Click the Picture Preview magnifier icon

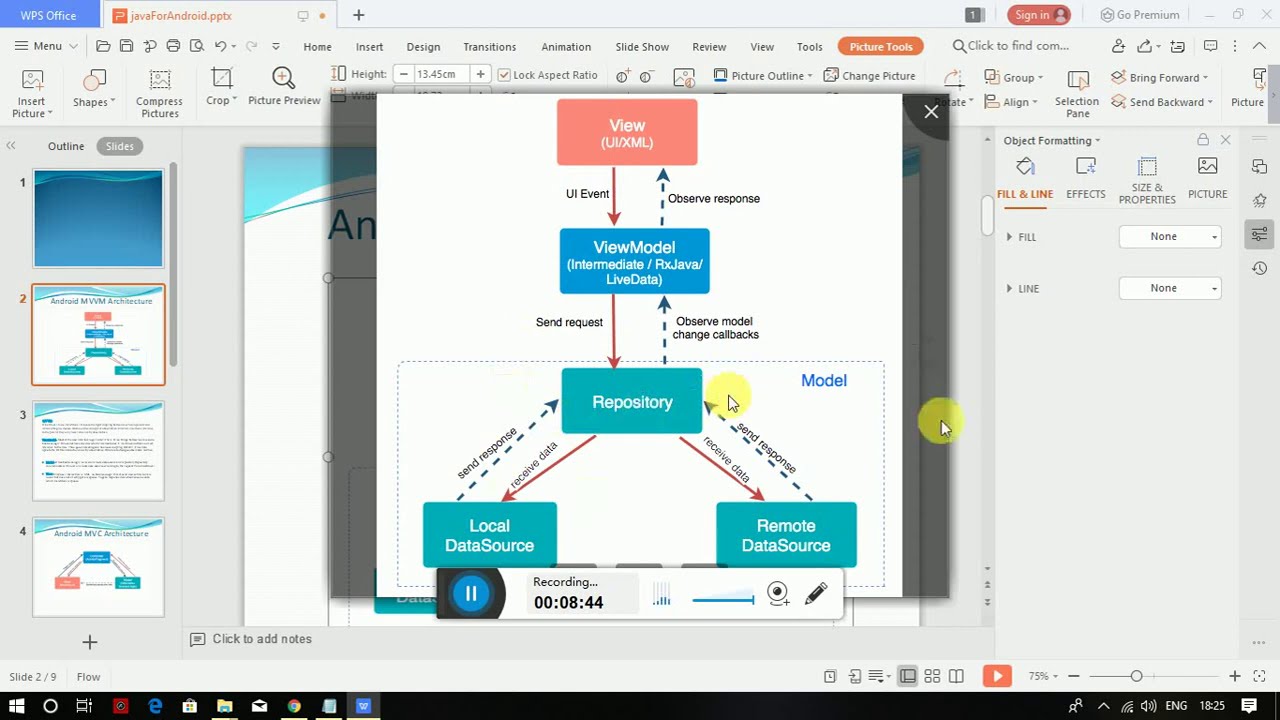[x=284, y=78]
